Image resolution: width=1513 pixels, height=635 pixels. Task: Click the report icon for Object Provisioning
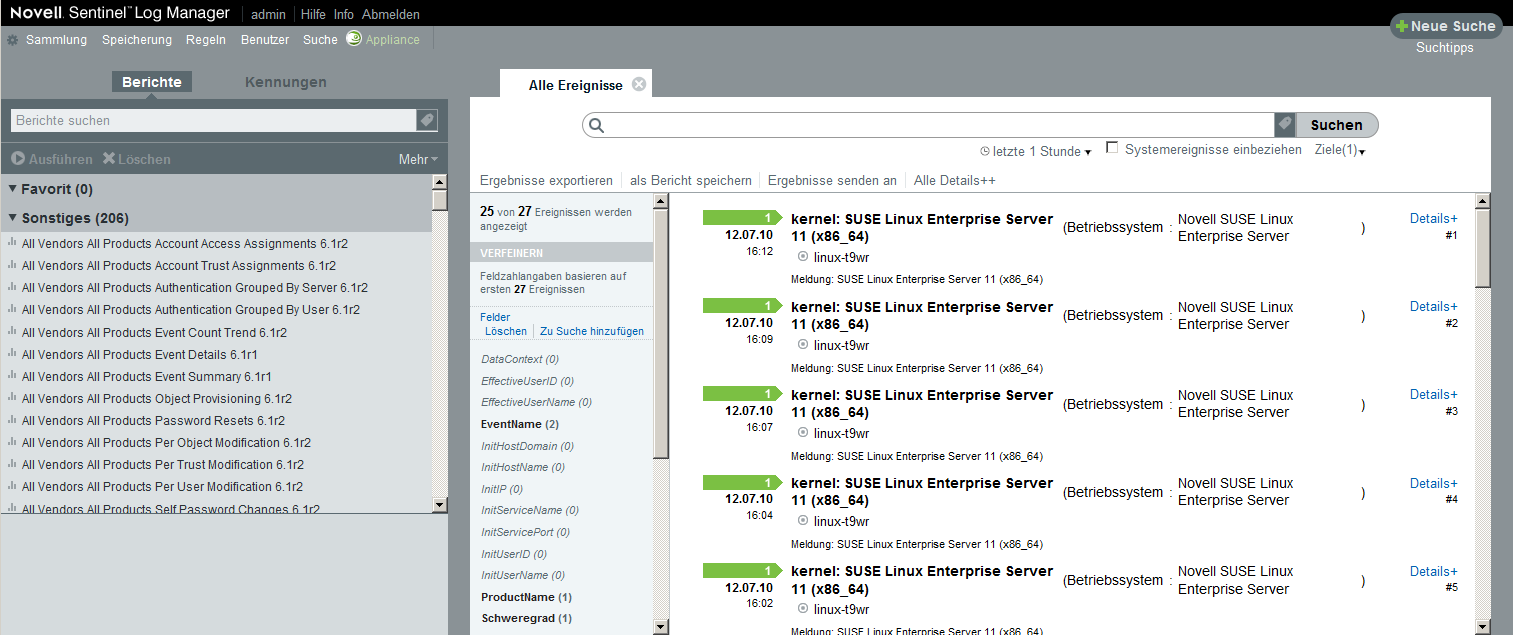(x=11, y=398)
